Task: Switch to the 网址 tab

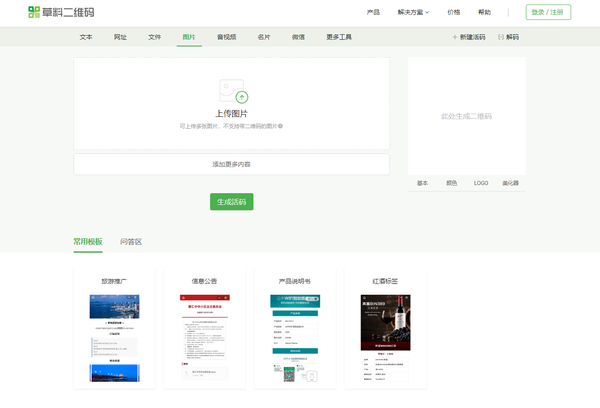Action: tap(120, 37)
